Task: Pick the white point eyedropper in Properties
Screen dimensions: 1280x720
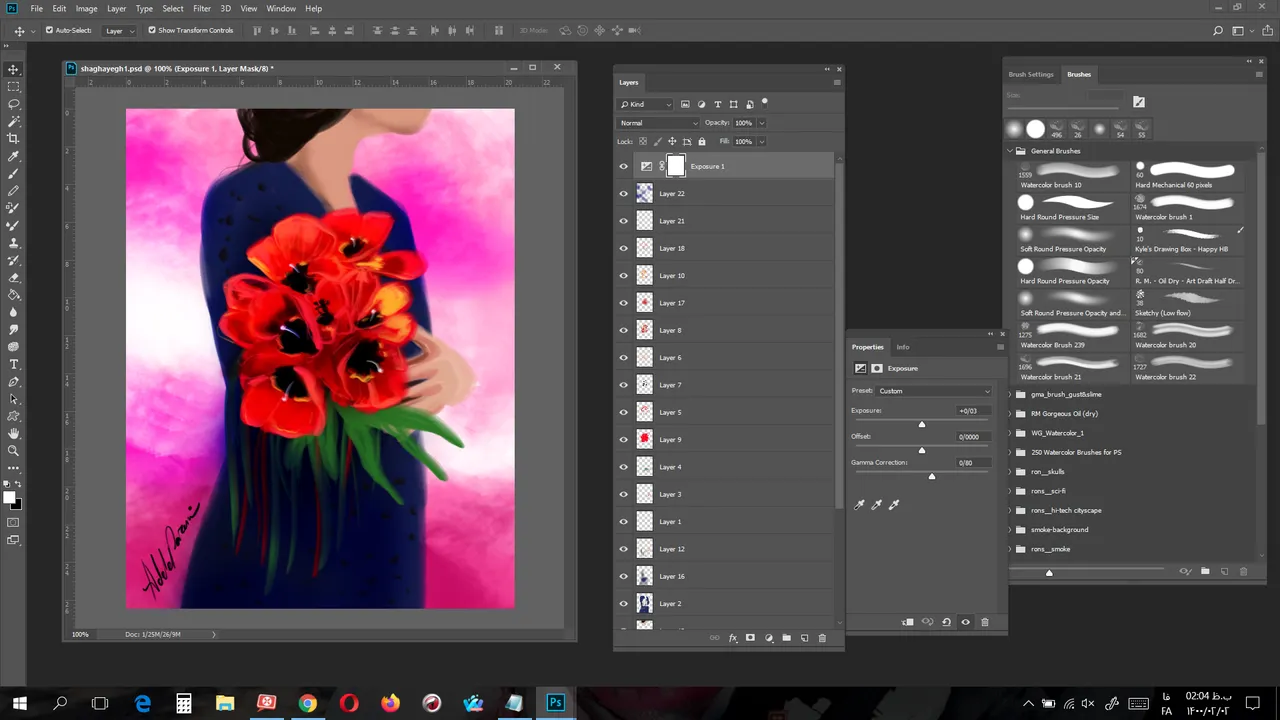Action: click(x=894, y=505)
